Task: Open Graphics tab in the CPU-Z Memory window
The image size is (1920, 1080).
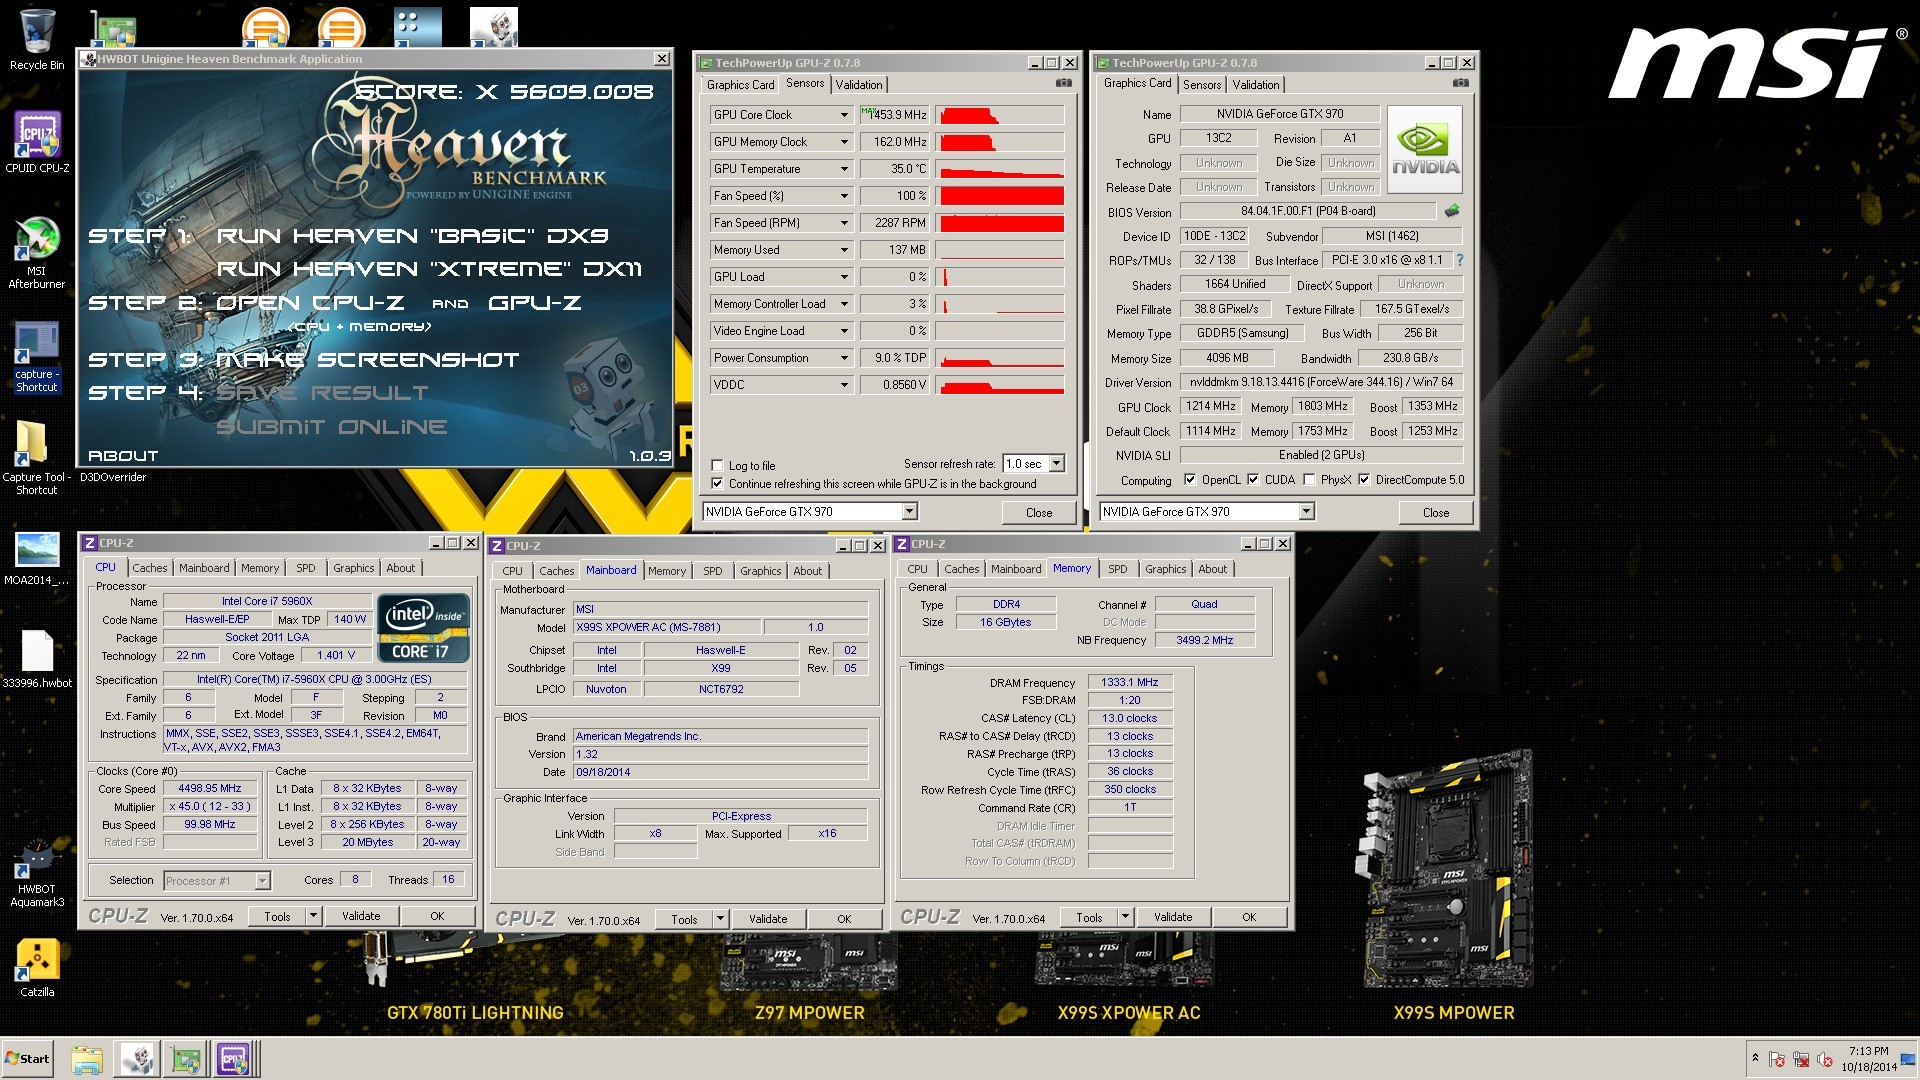Action: (x=1165, y=569)
